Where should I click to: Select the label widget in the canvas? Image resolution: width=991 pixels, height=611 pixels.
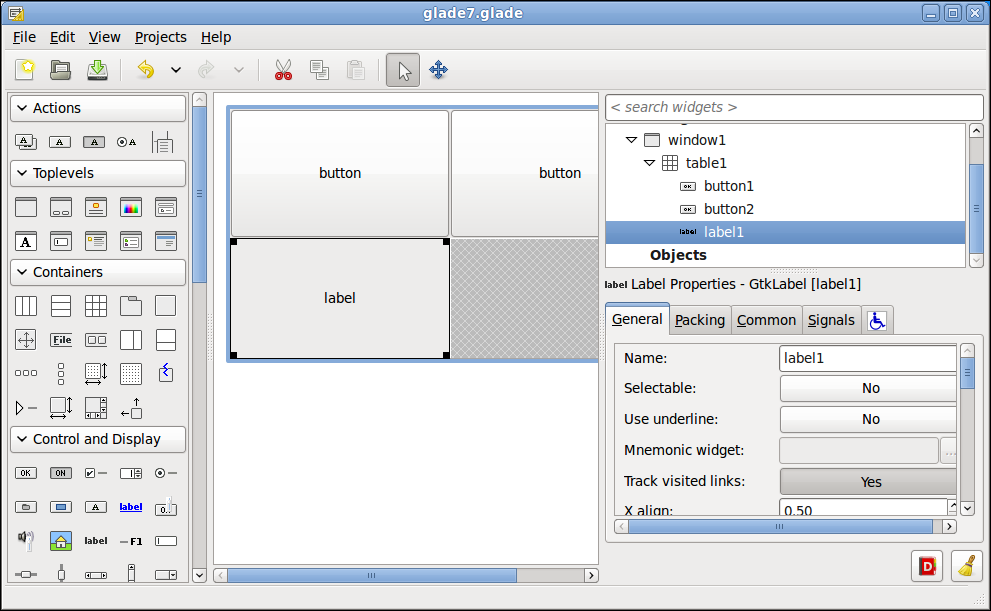coord(340,298)
